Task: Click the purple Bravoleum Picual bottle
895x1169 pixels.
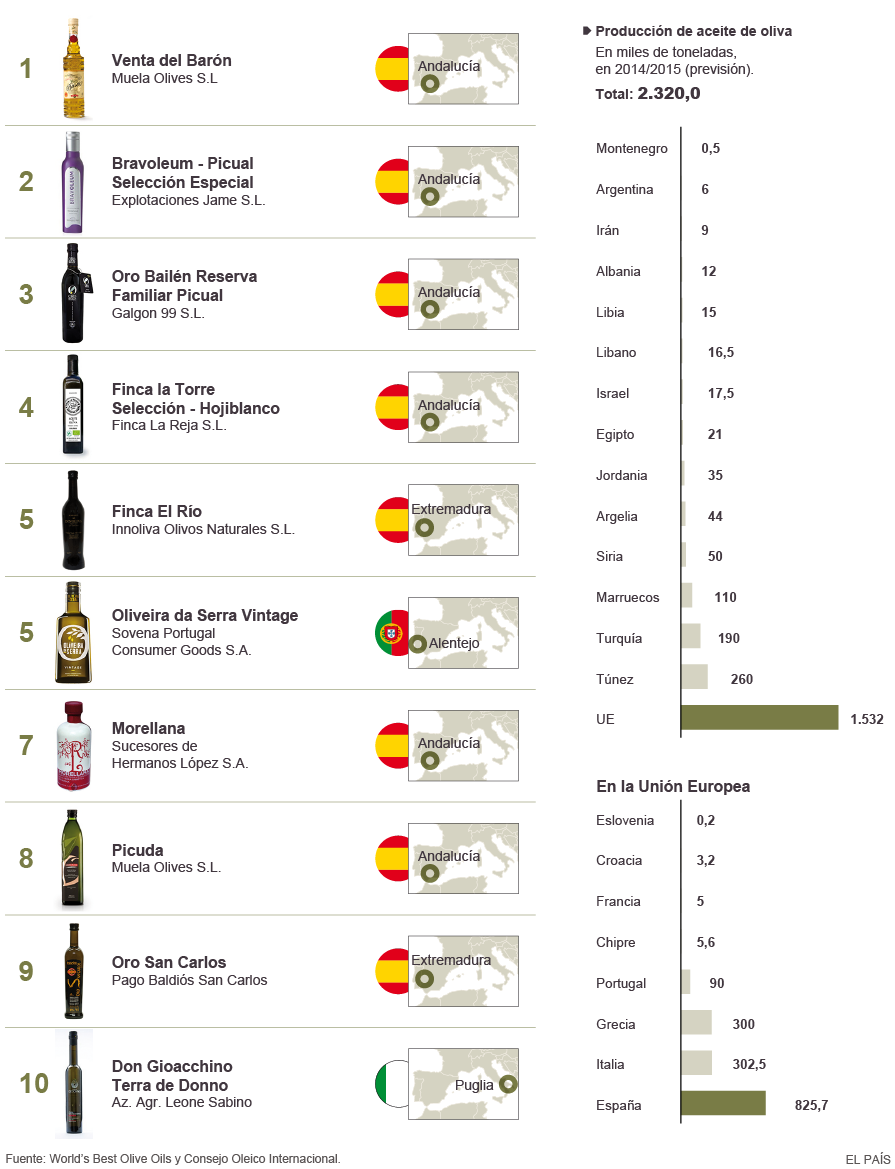Action: click(72, 182)
